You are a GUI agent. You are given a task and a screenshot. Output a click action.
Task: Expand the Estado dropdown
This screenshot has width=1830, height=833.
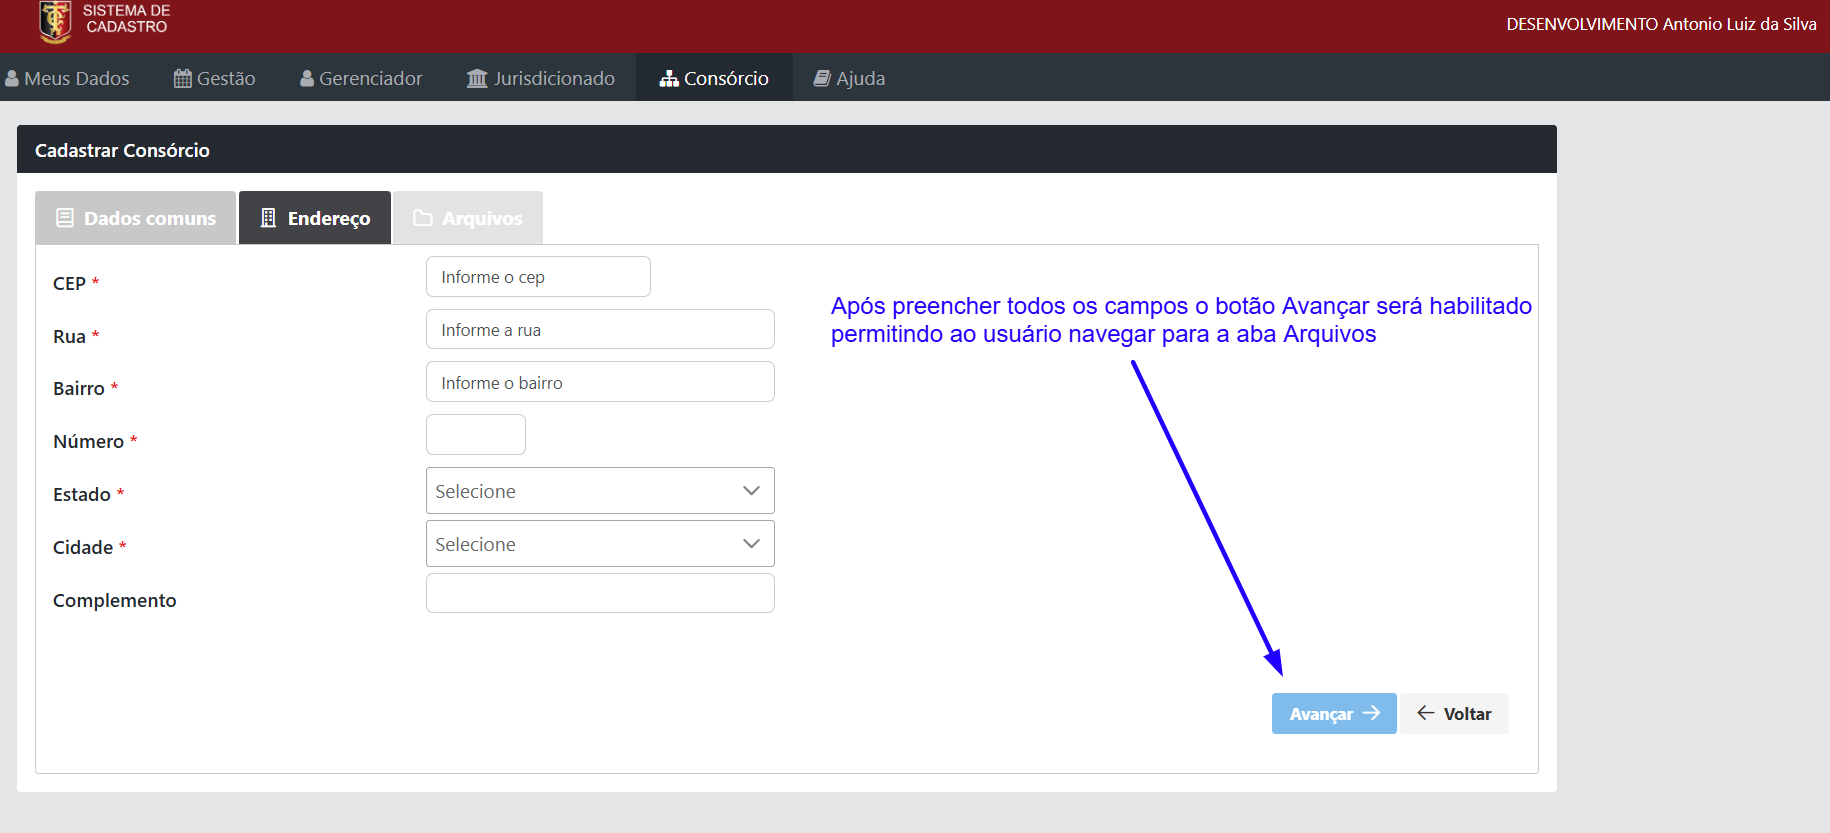(x=600, y=491)
